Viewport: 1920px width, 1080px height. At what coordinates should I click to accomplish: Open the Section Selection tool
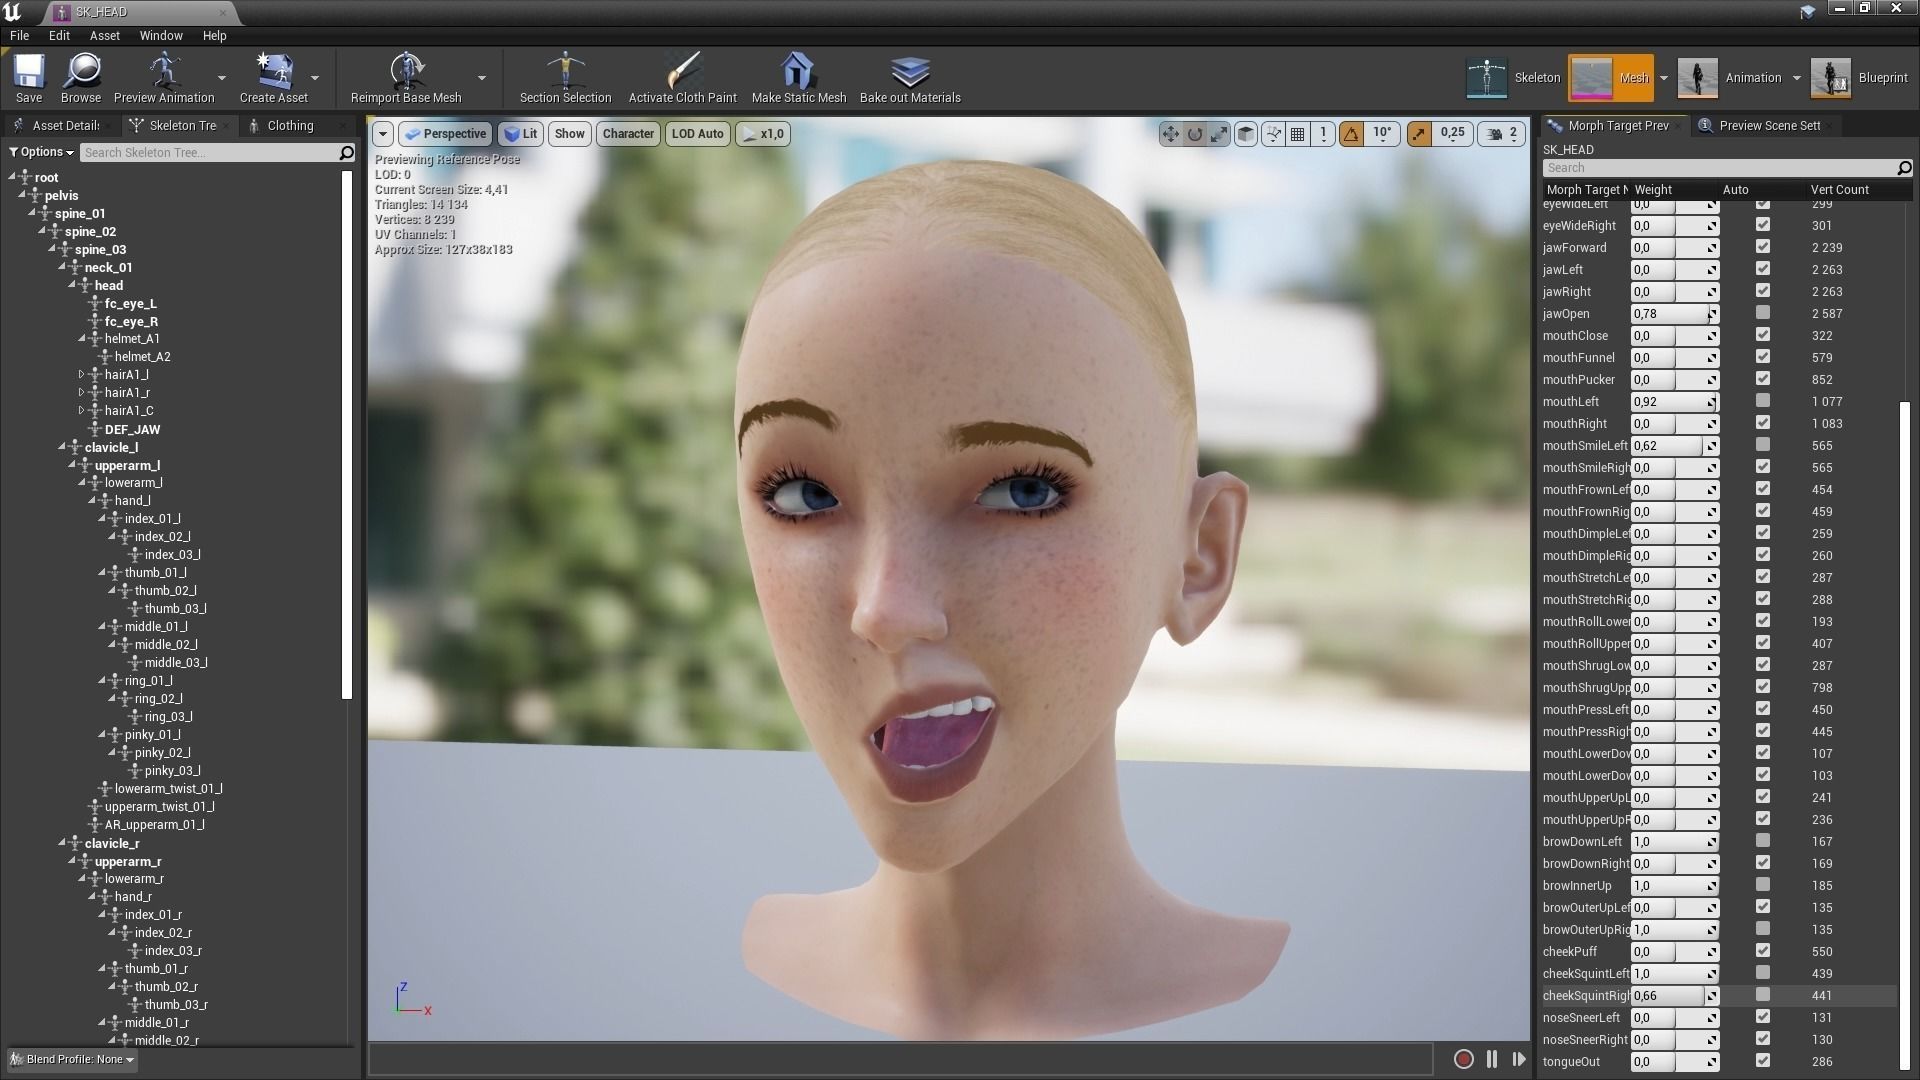[565, 72]
